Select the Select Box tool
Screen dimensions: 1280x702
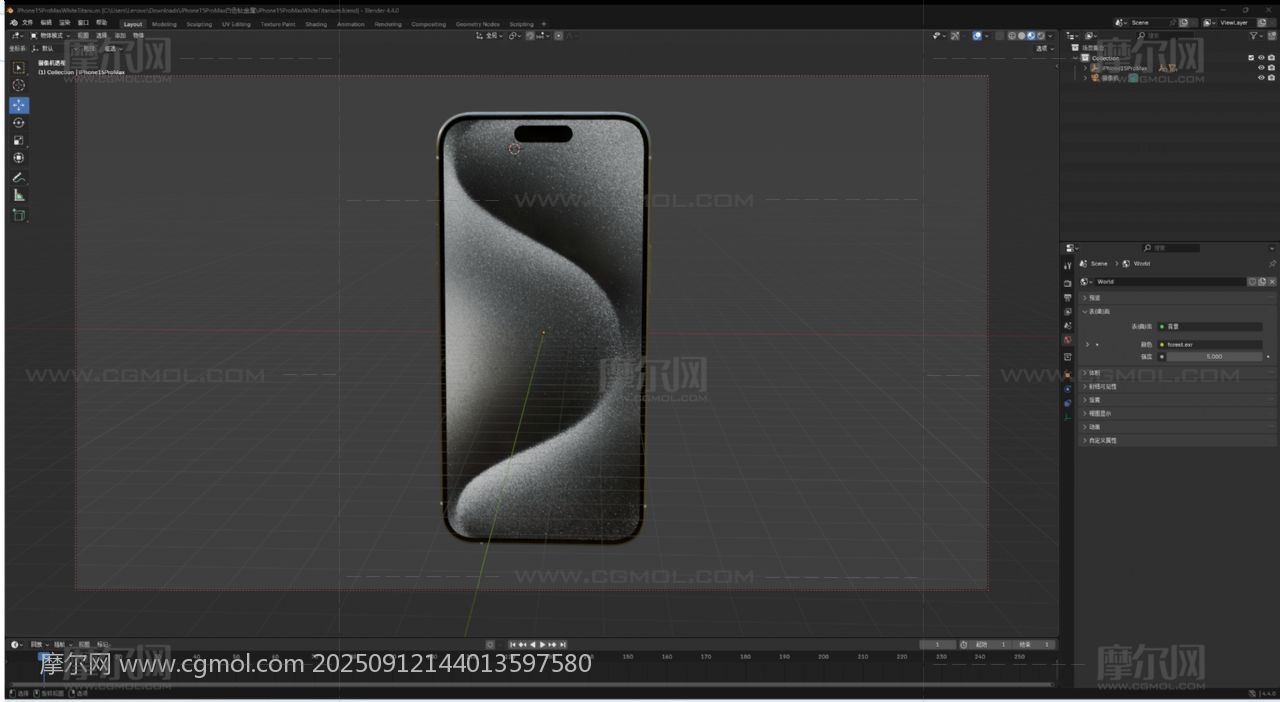19,68
